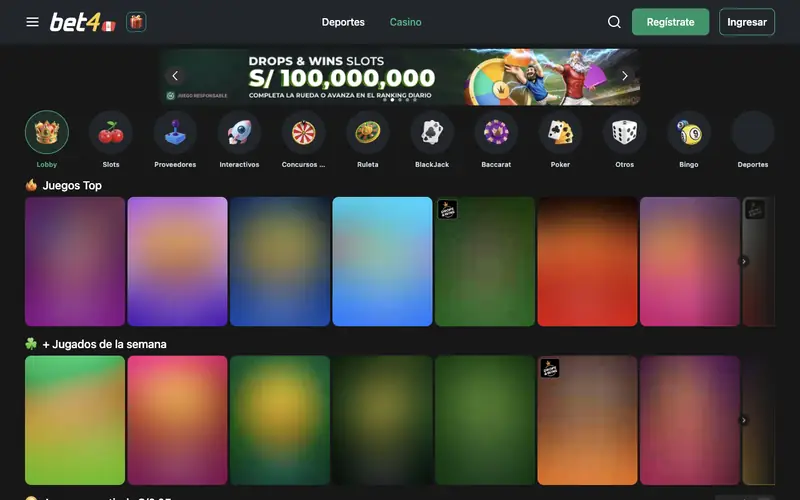Click the bet4 logo
Screen dimensions: 800x500
[83, 22]
